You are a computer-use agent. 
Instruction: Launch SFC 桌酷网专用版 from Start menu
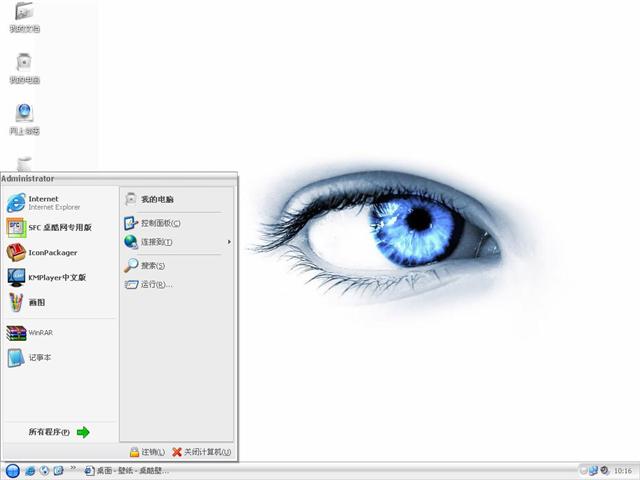click(x=61, y=227)
